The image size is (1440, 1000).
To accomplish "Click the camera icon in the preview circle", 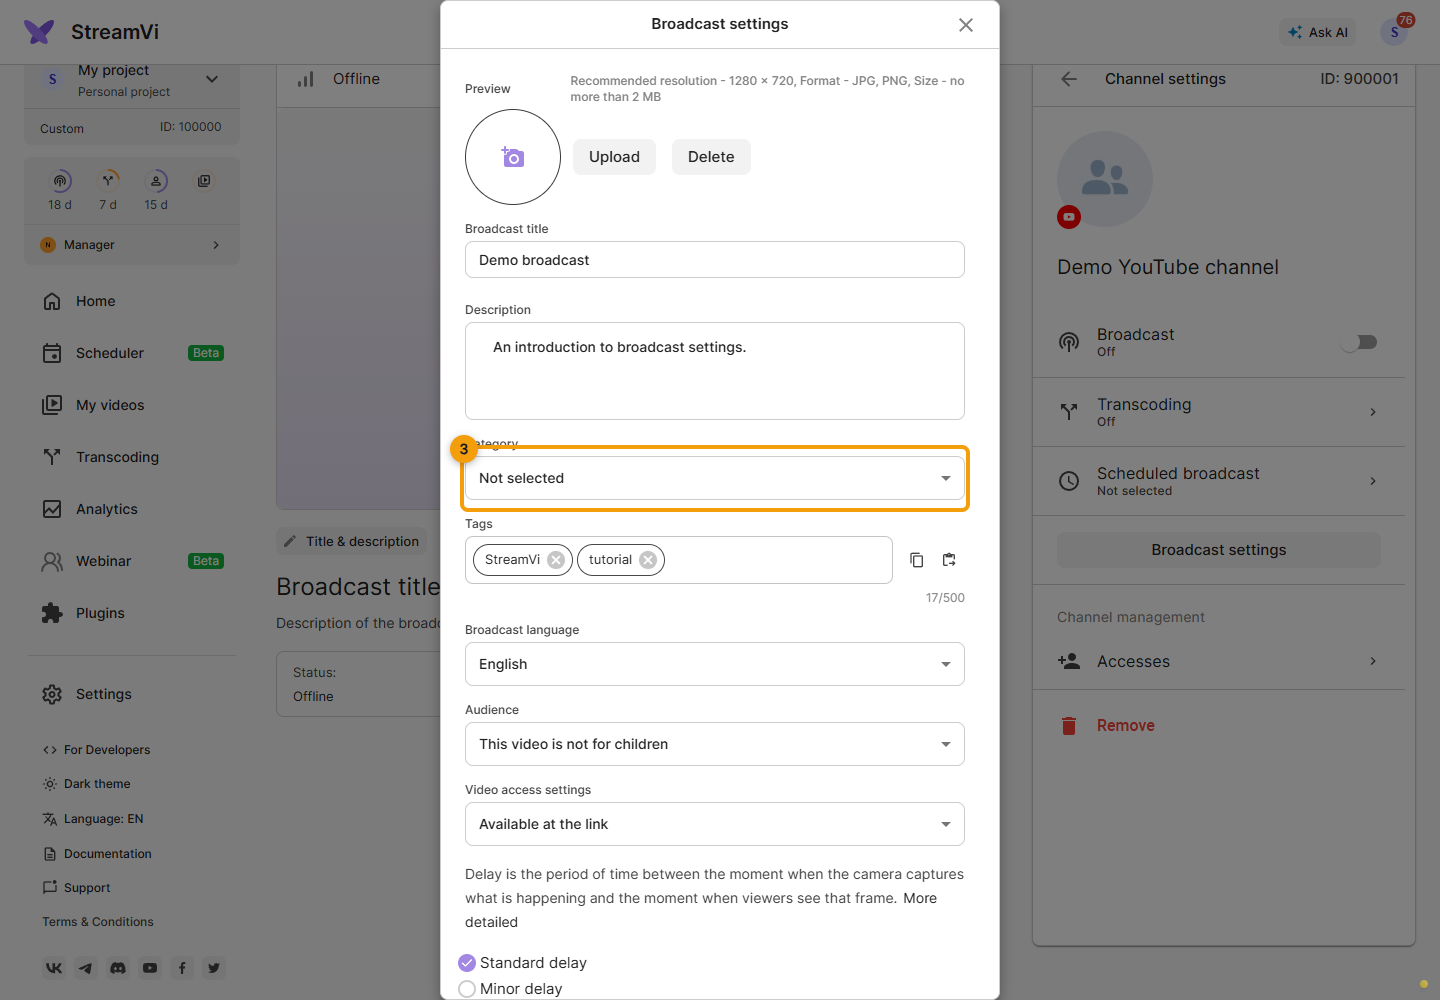I will [513, 157].
